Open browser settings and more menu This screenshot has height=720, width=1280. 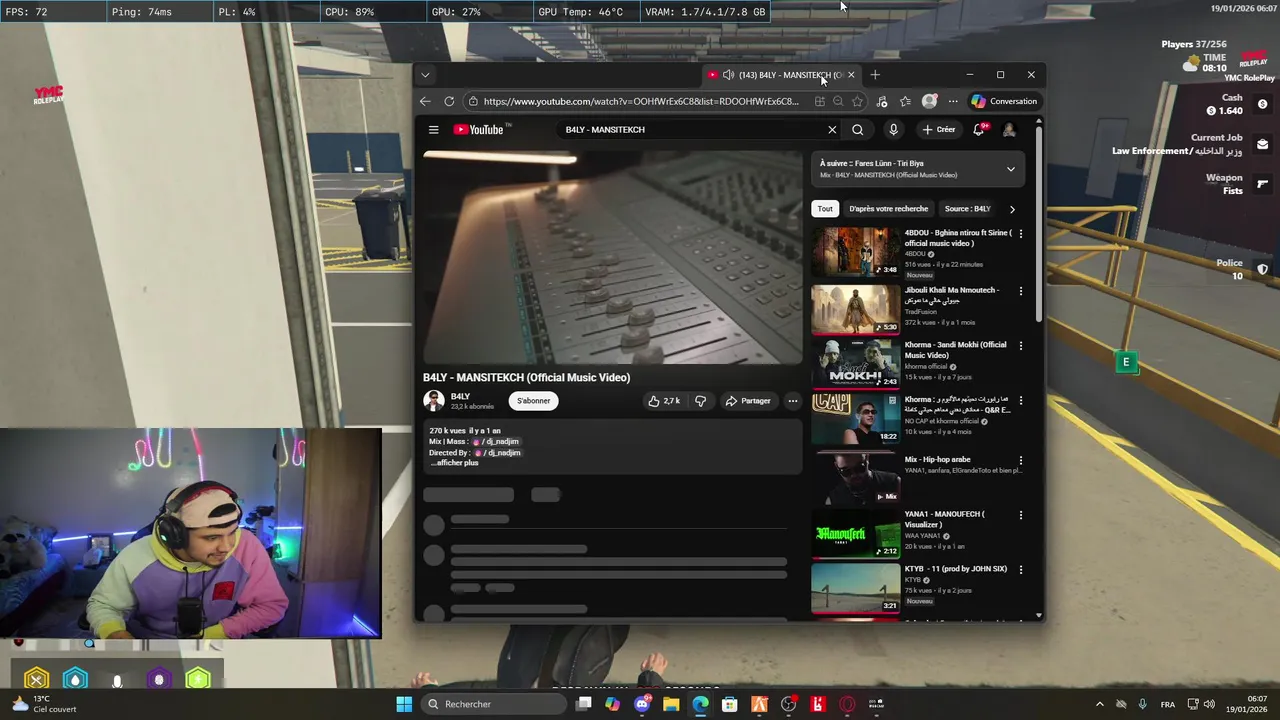point(953,101)
